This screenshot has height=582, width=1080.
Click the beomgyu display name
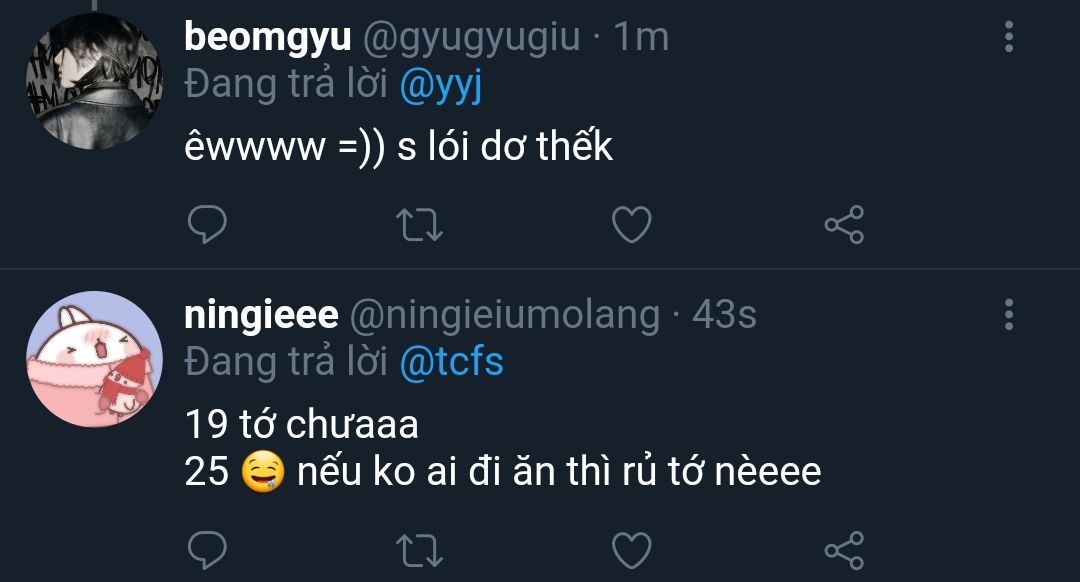point(267,38)
